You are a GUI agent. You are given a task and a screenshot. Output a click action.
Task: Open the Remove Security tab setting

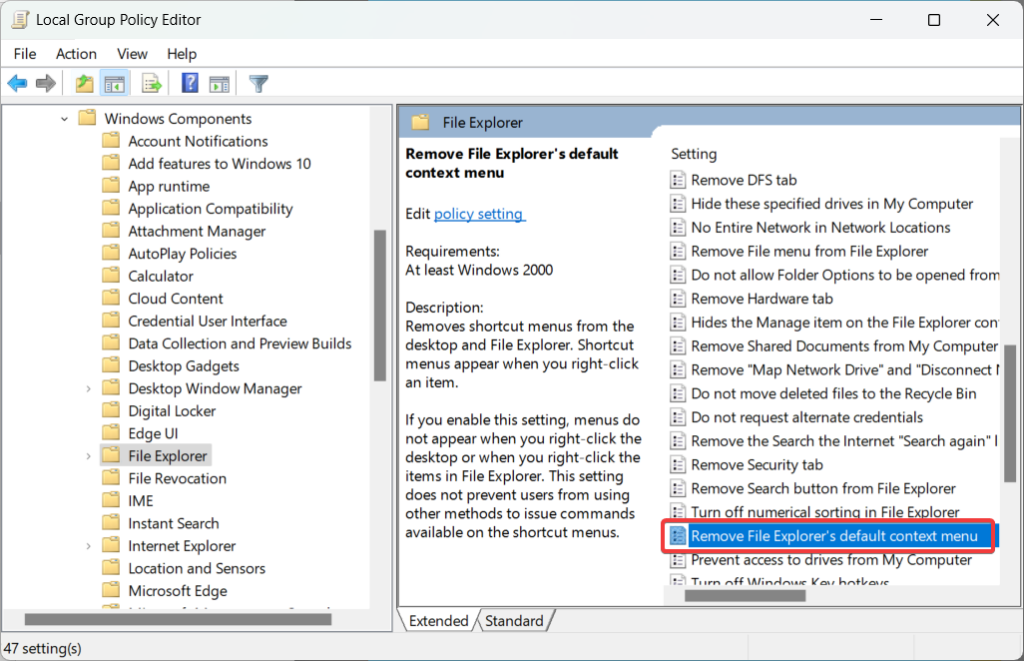point(757,464)
